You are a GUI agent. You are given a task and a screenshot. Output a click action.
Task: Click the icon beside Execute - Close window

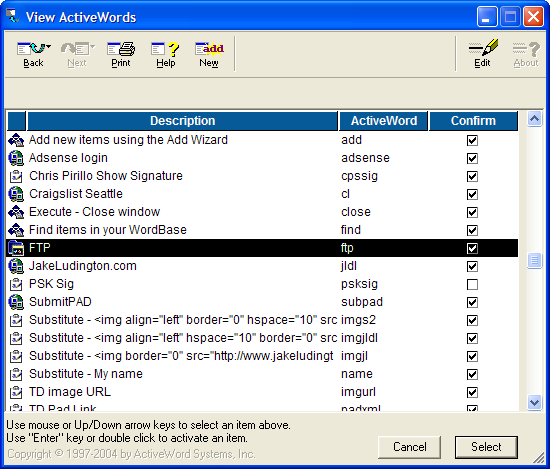point(16,212)
